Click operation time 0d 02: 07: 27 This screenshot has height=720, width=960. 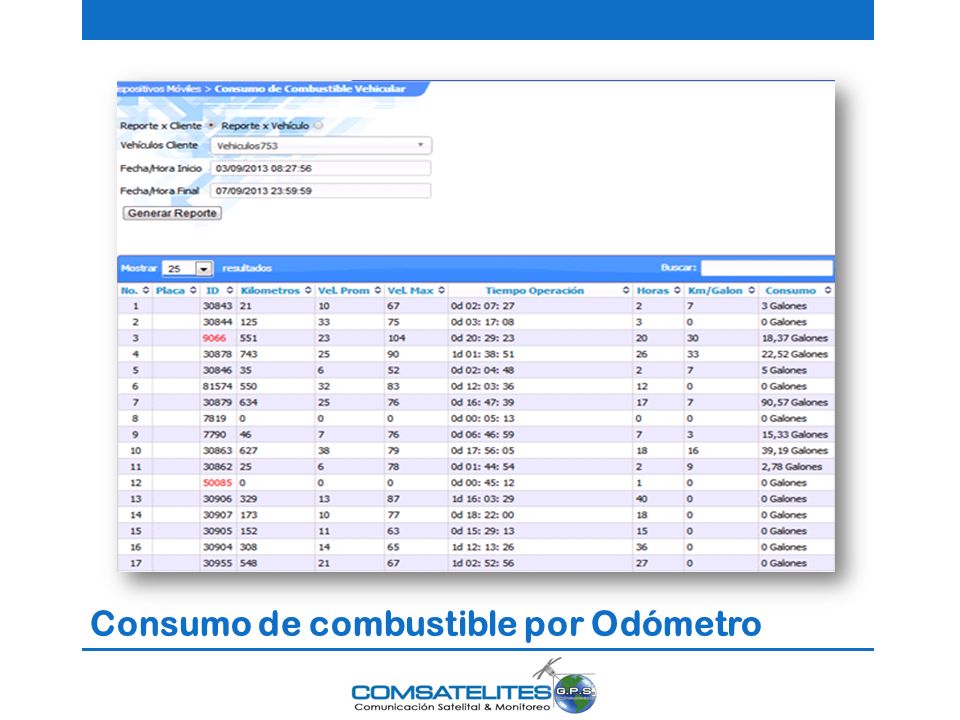click(x=482, y=306)
